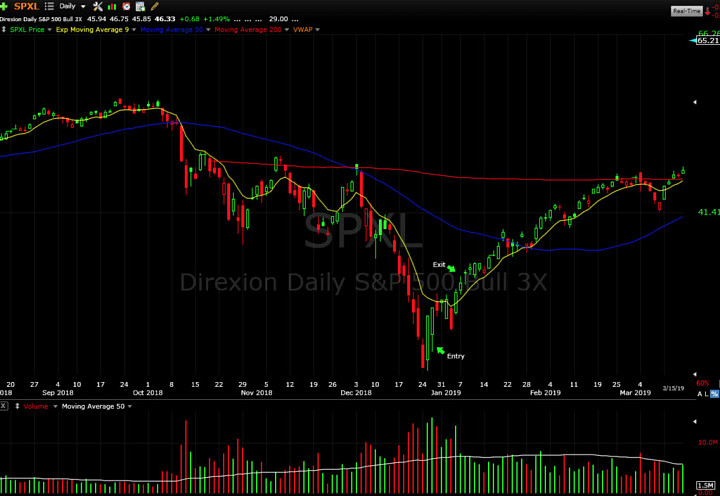The width and height of the screenshot is (720, 496).
Task: Click the Dec 2018 axis label
Action: (x=356, y=393)
